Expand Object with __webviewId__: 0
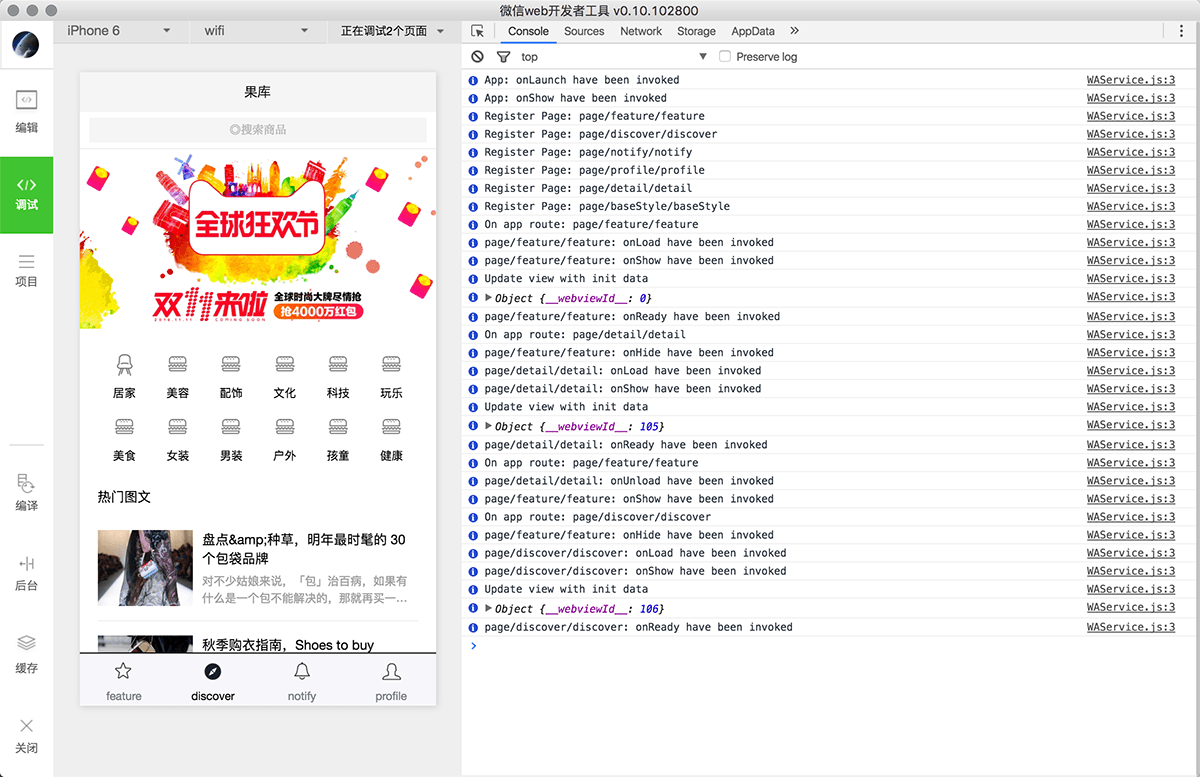1200x777 pixels. (x=489, y=297)
